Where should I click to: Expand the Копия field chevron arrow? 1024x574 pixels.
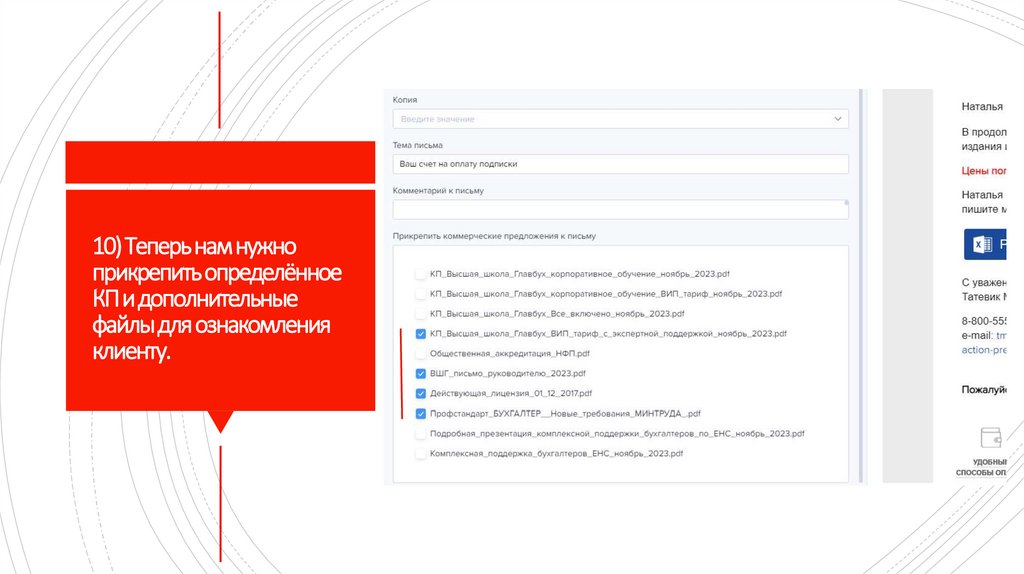tap(837, 119)
